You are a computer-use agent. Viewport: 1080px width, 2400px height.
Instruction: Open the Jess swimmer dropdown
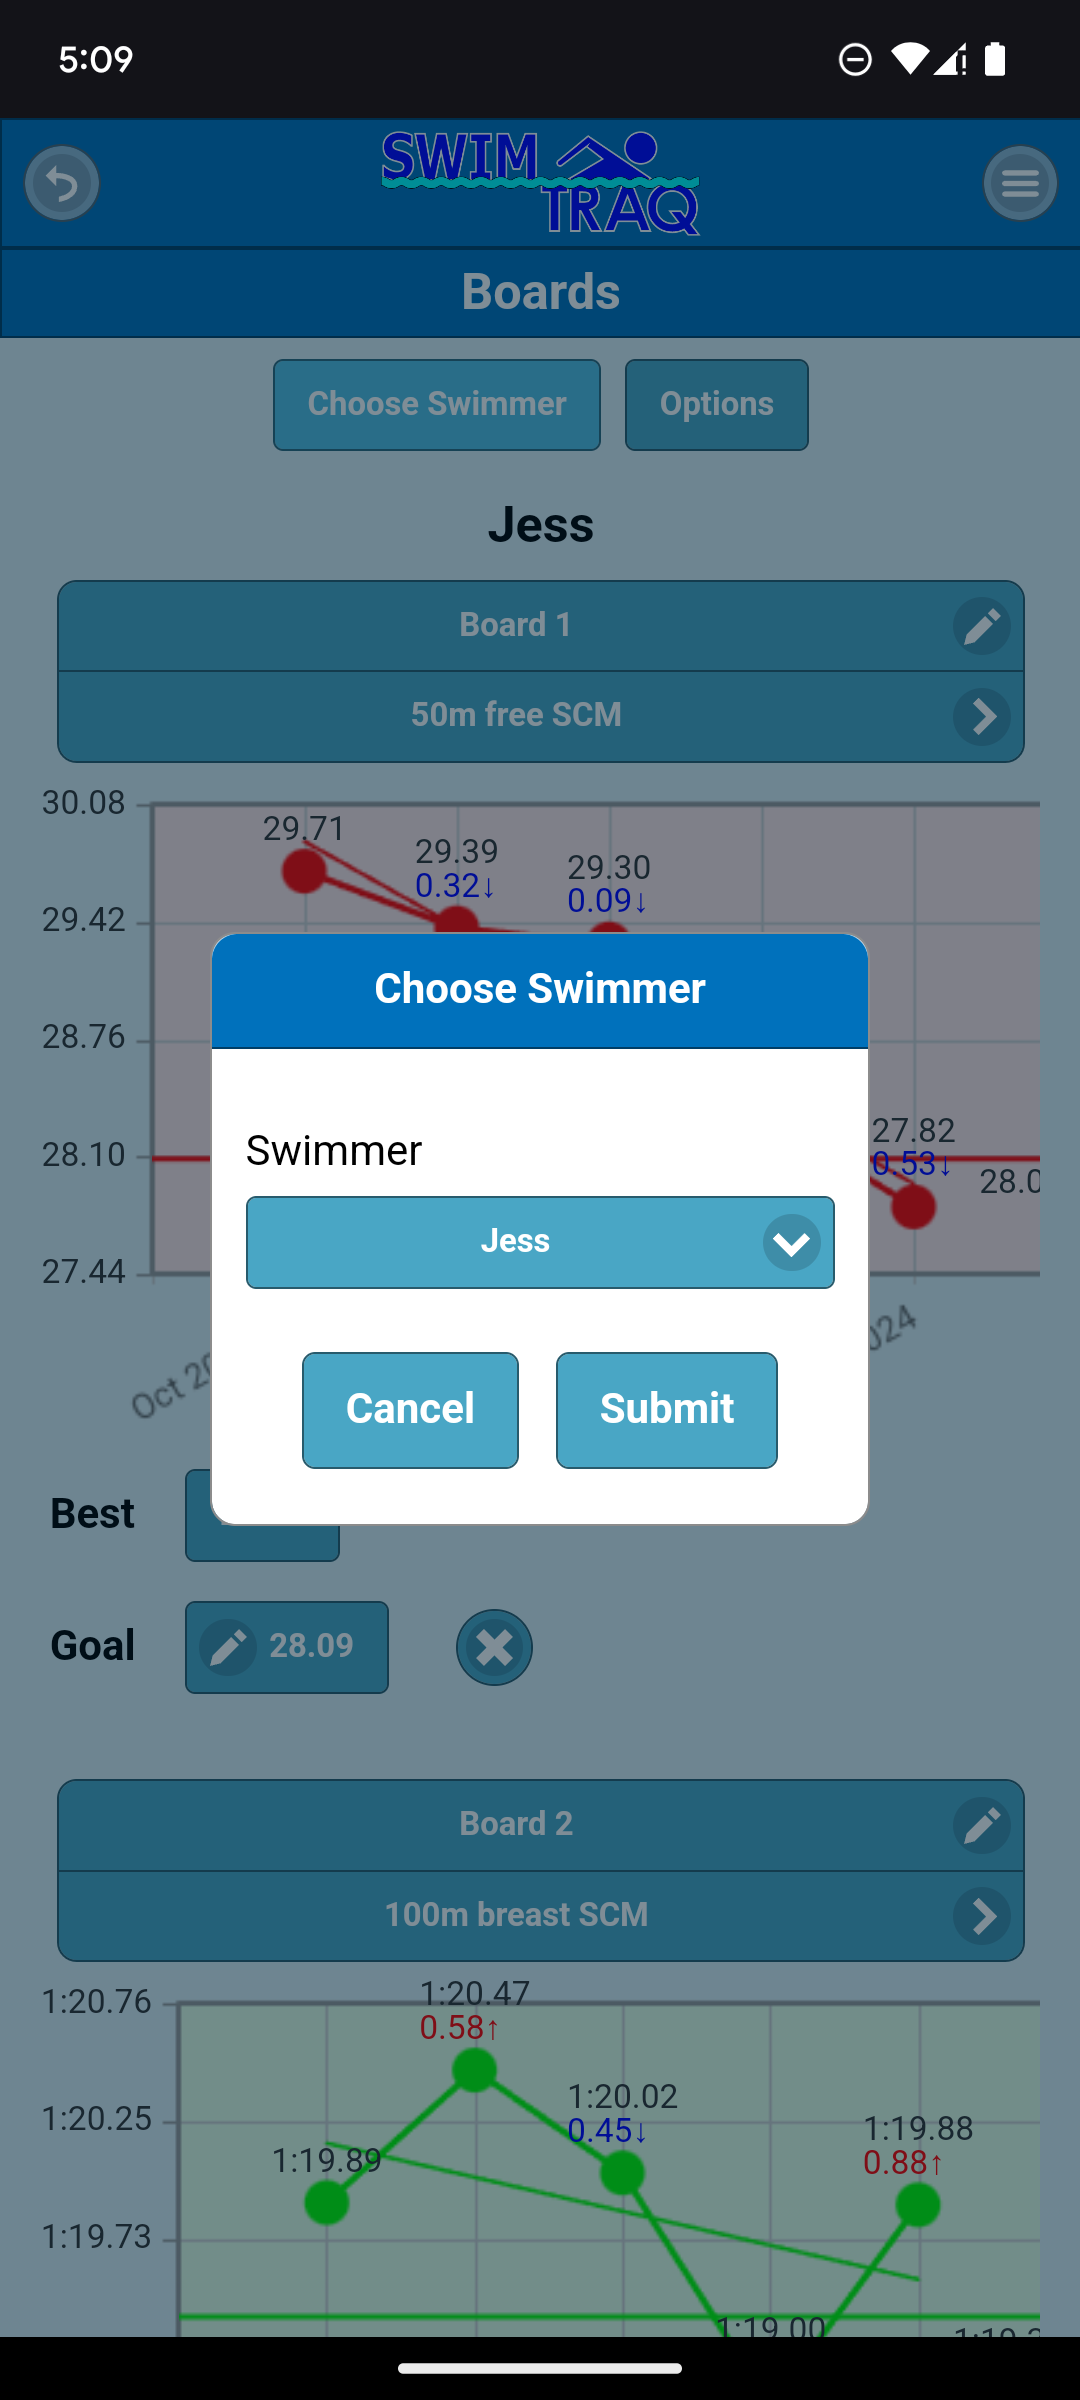[x=540, y=1242]
